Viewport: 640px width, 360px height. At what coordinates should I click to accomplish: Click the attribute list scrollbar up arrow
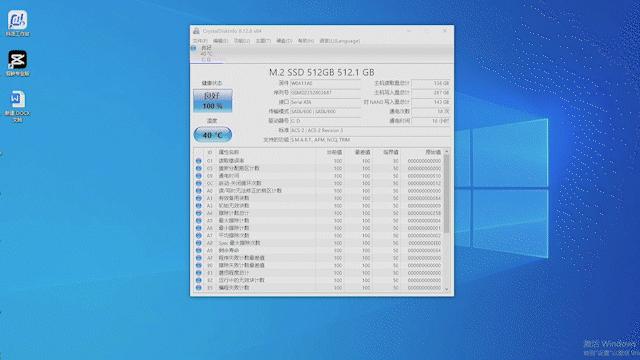pyautogui.click(x=447, y=151)
